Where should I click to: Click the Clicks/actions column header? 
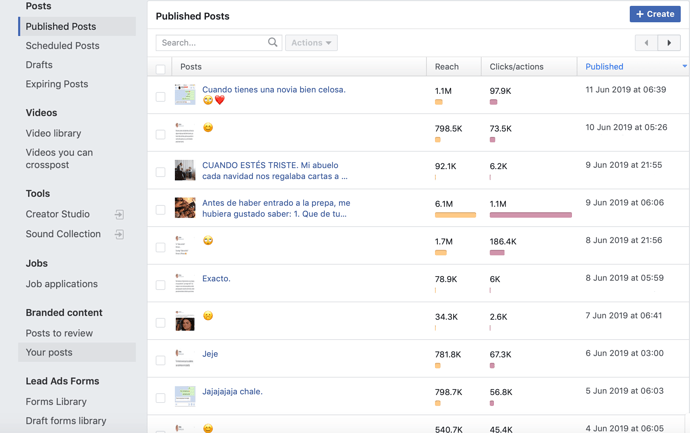pos(516,66)
